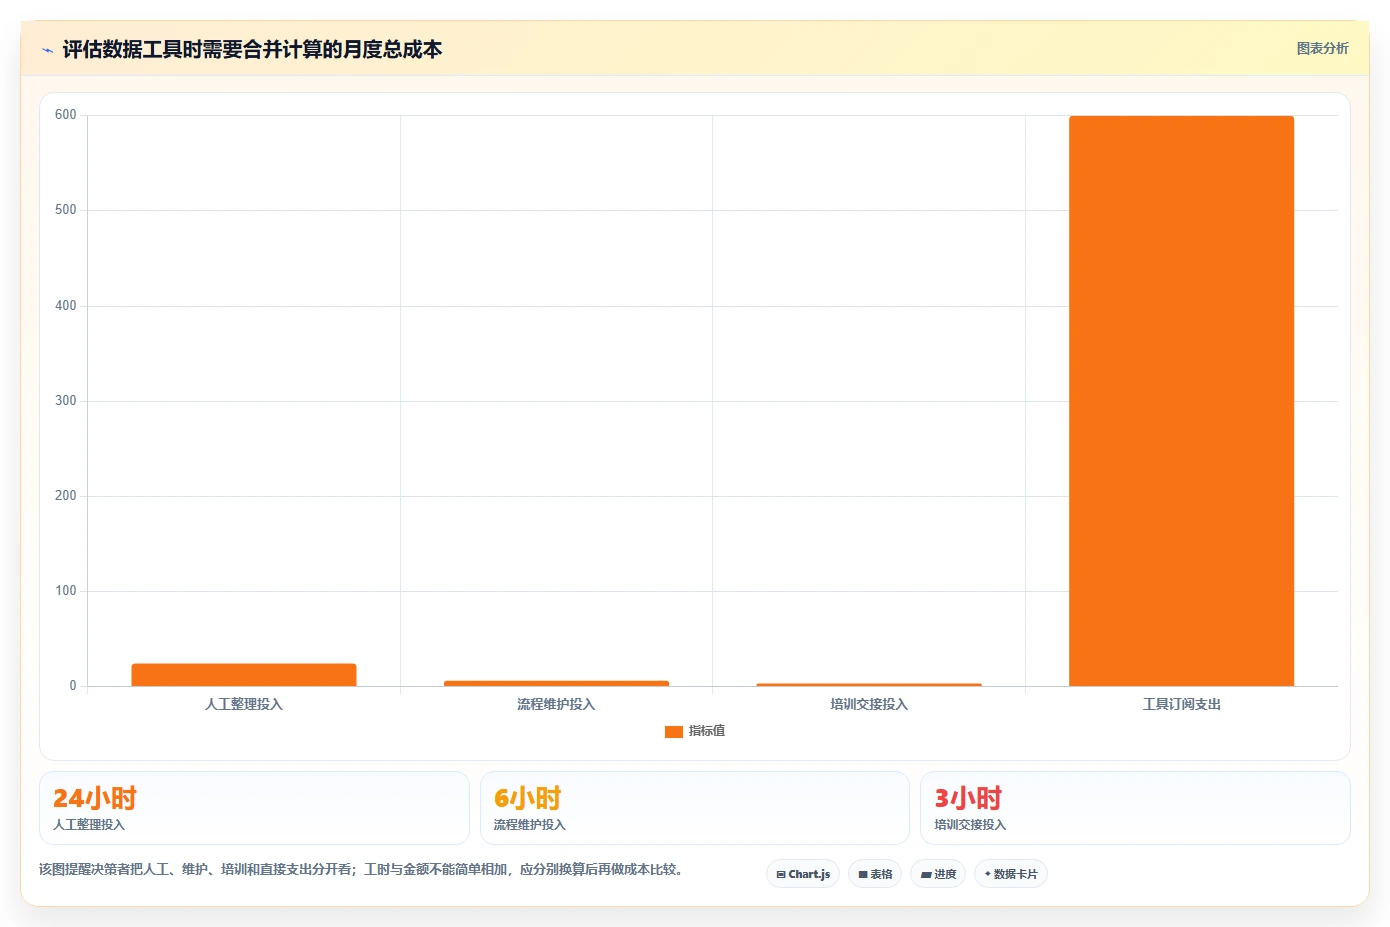Select the 工具订阅支出 orange bar
Viewport: 1390px width, 927px height.
click(1181, 401)
